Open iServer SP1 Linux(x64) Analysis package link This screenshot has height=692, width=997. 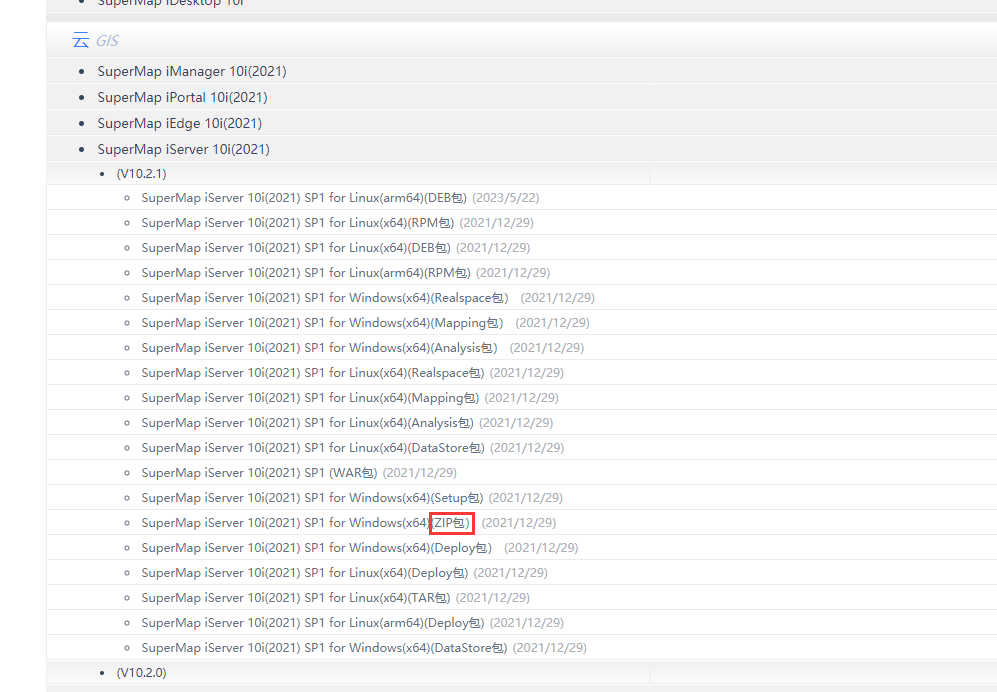click(x=307, y=423)
